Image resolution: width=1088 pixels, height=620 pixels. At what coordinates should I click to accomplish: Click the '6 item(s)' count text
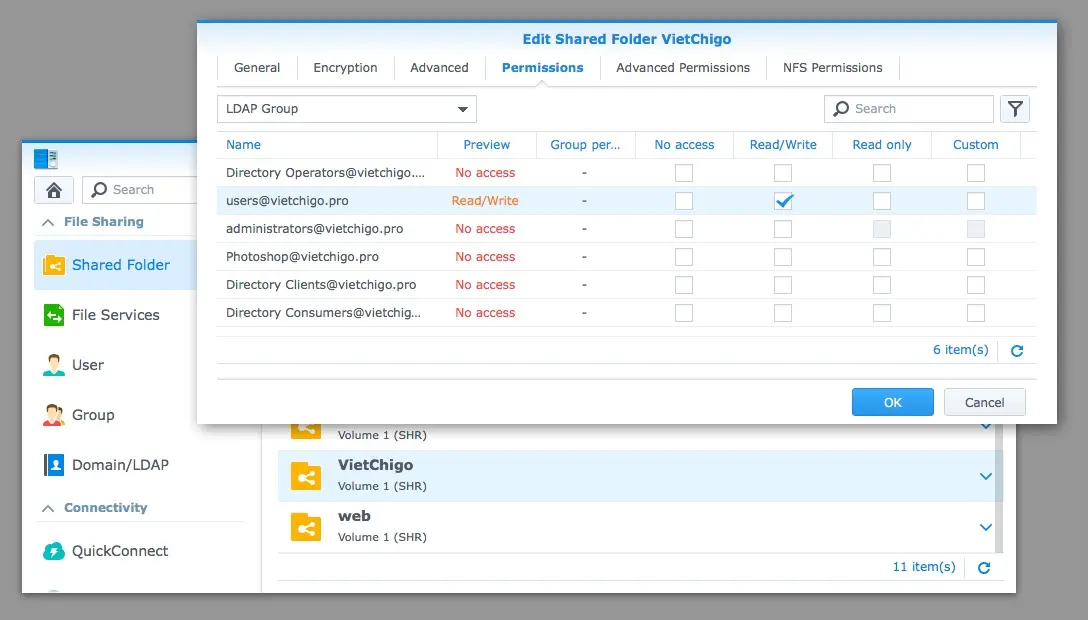[x=960, y=350]
